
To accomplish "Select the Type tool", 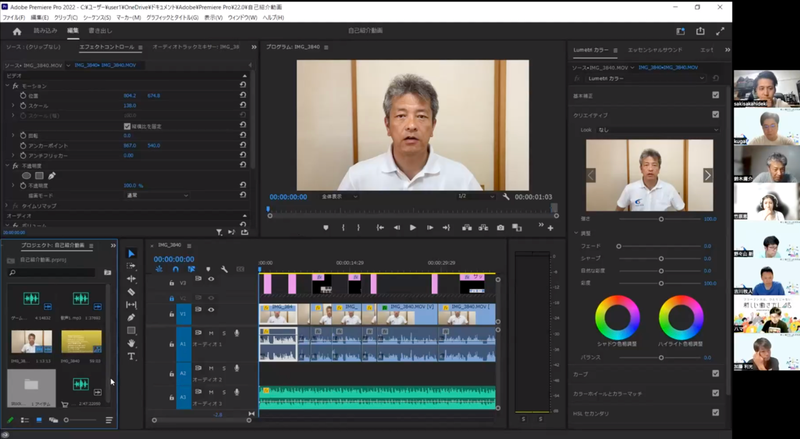I will click(x=131, y=356).
